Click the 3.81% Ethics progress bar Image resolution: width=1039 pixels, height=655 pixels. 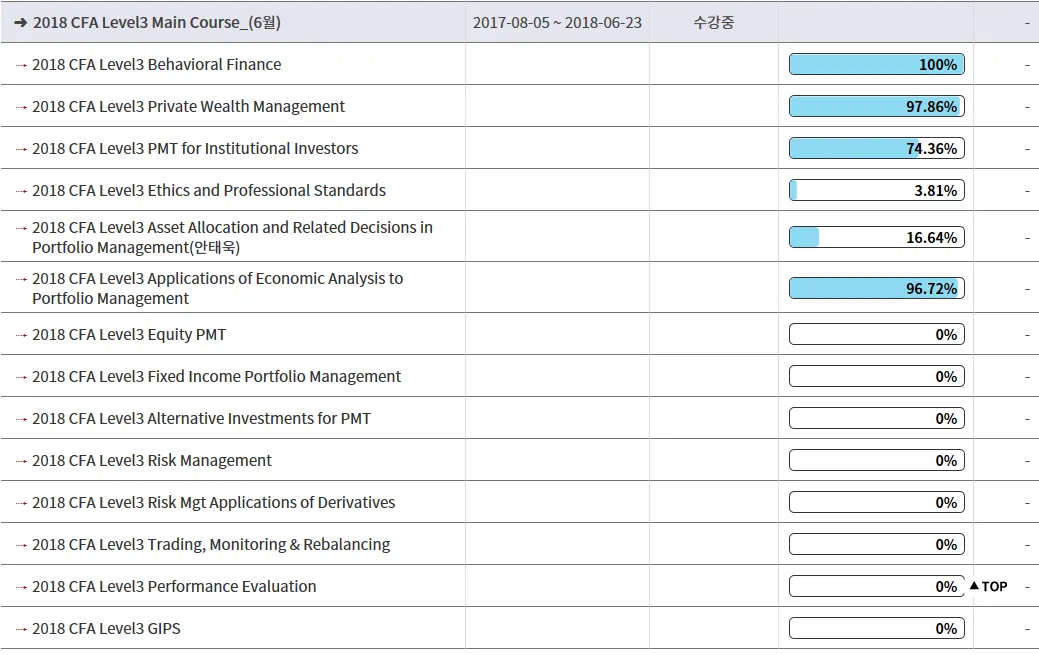(x=877, y=190)
